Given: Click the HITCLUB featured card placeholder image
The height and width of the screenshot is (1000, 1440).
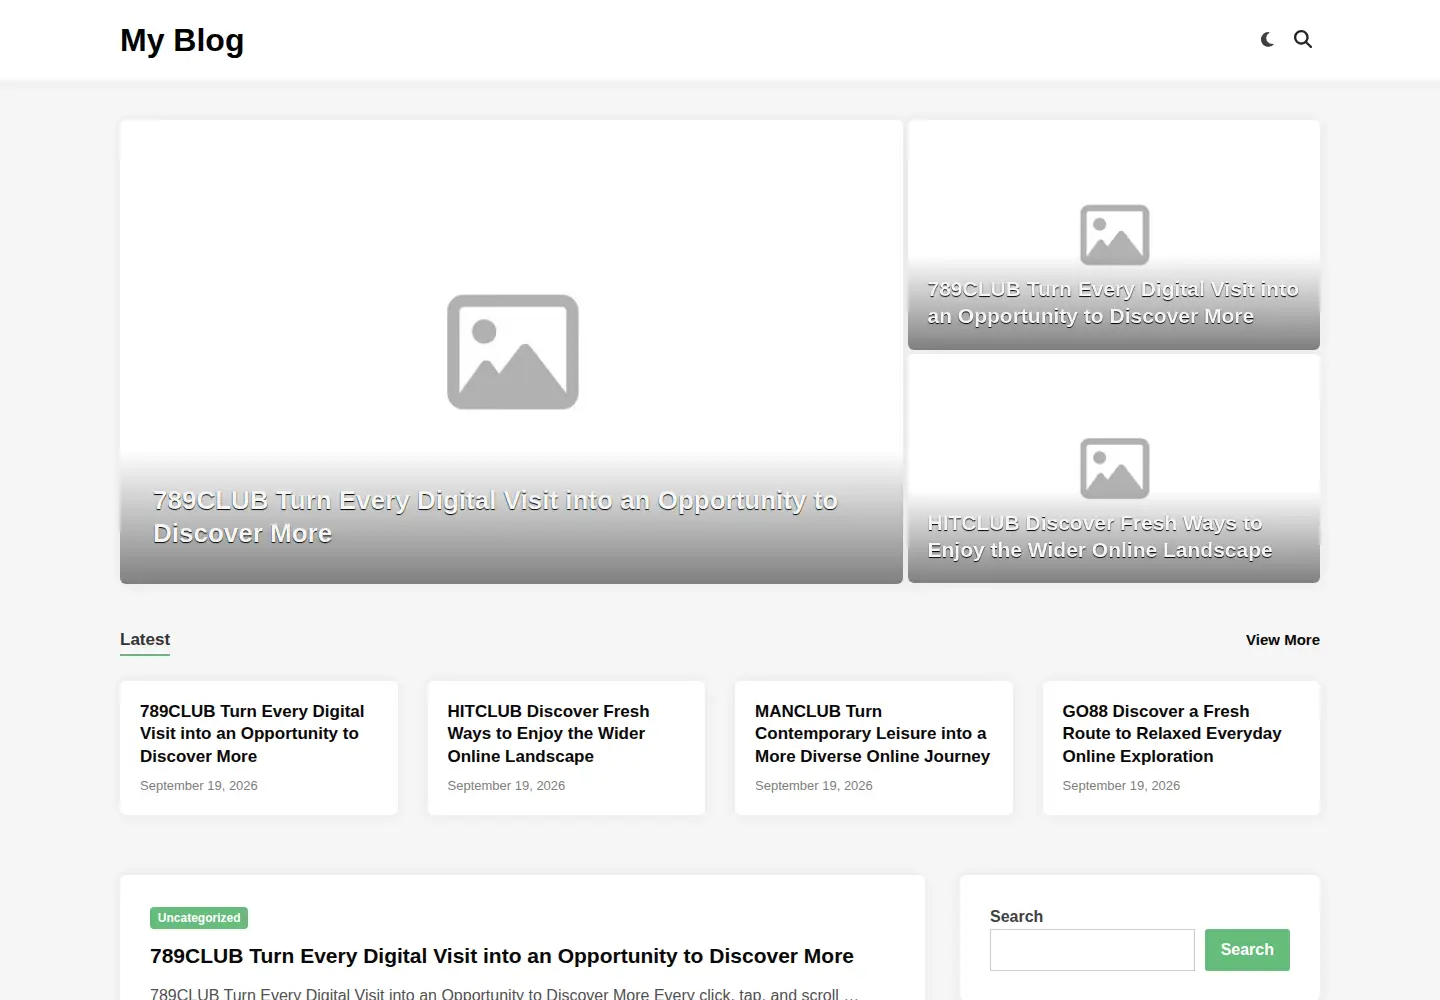Looking at the screenshot, I should [x=1114, y=468].
